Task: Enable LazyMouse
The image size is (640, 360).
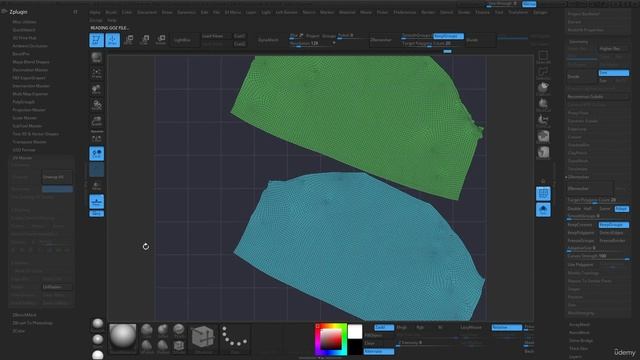Action: click(471, 327)
